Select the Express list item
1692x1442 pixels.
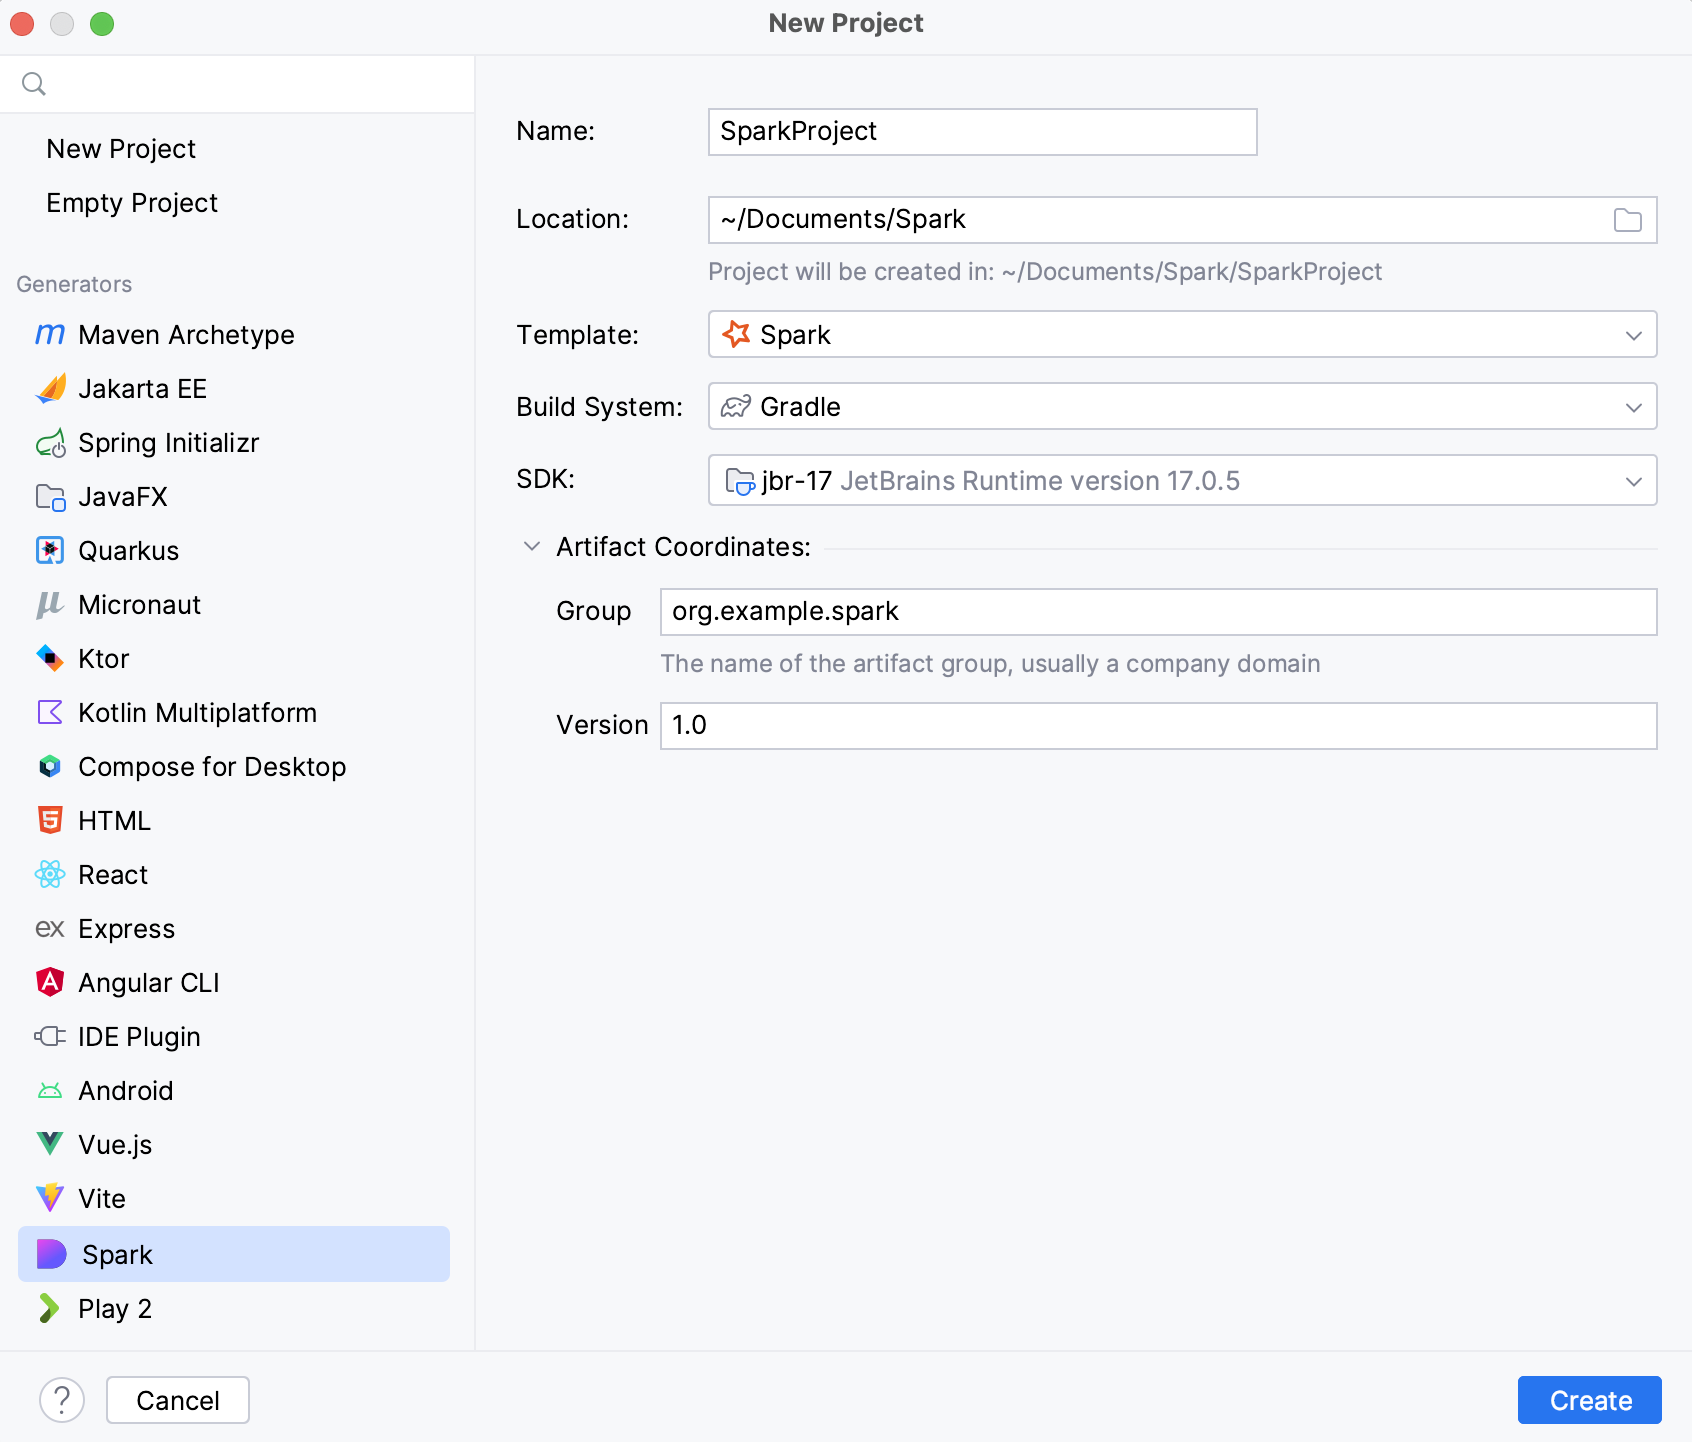234,928
